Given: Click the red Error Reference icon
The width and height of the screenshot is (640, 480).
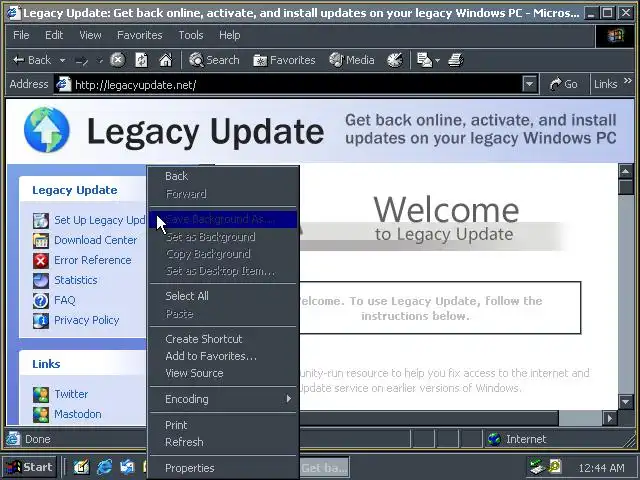Looking at the screenshot, I should pos(41,260).
